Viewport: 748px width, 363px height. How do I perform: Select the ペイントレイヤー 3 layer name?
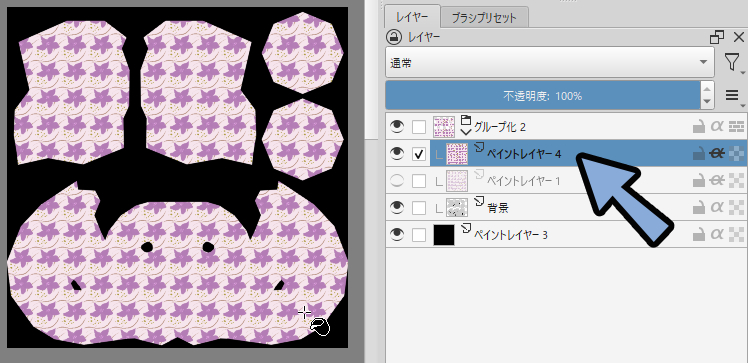(x=510, y=235)
